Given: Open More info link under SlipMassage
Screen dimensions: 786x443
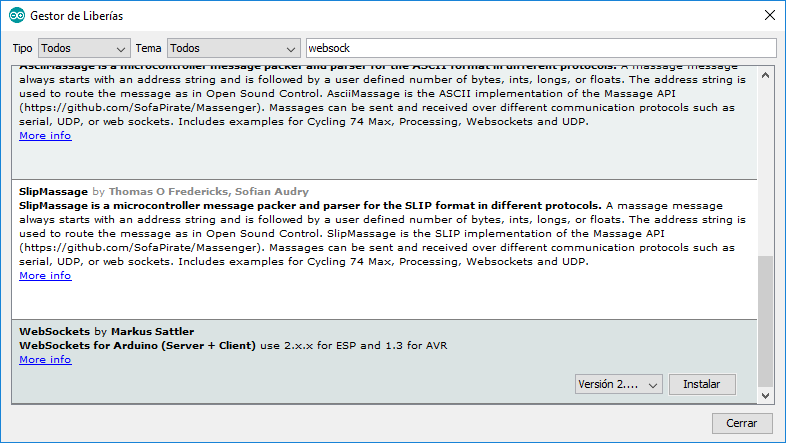Looking at the screenshot, I should click(x=45, y=276).
